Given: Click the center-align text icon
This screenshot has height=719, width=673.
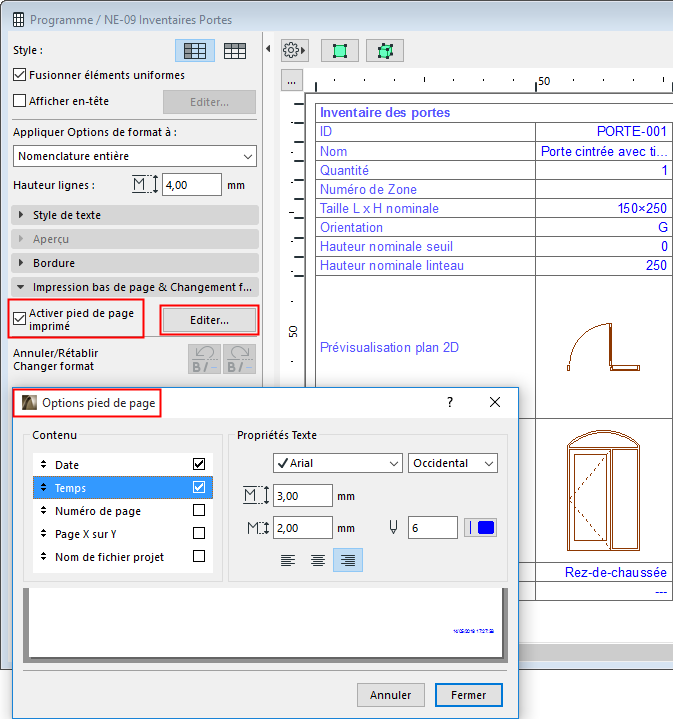Looking at the screenshot, I should click(x=318, y=560).
